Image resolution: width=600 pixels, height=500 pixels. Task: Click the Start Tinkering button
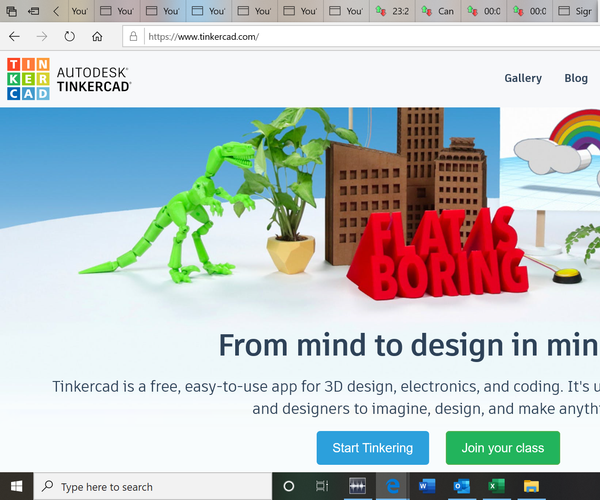coord(373,448)
